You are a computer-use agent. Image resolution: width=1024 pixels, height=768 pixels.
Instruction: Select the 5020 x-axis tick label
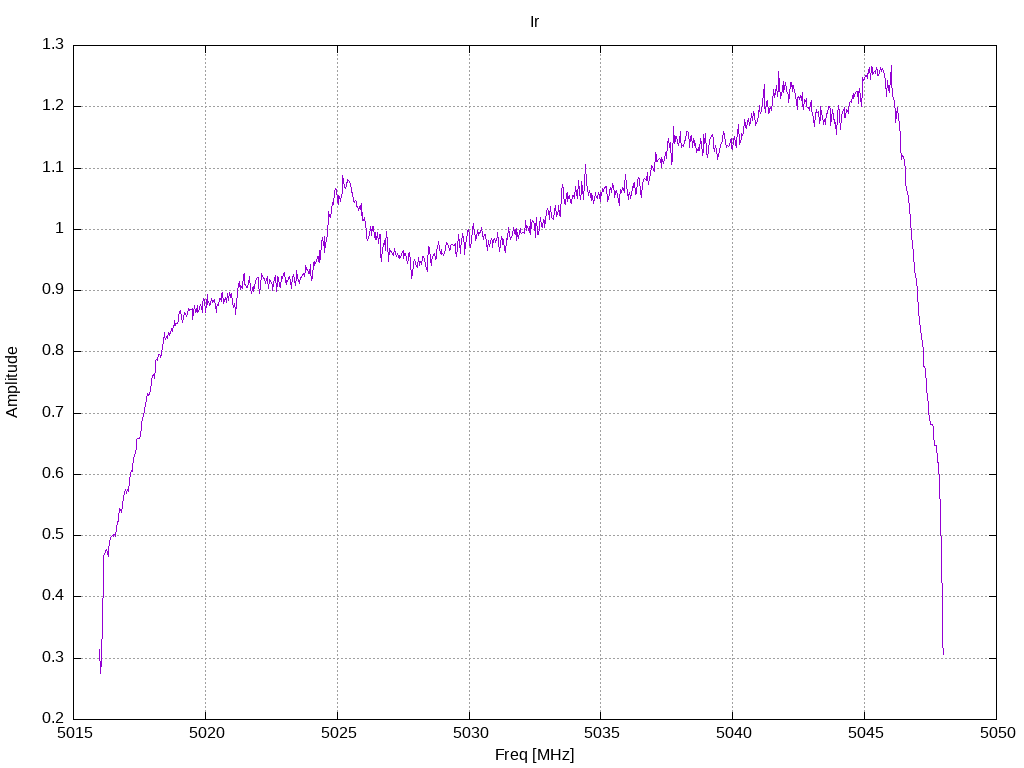(x=205, y=733)
